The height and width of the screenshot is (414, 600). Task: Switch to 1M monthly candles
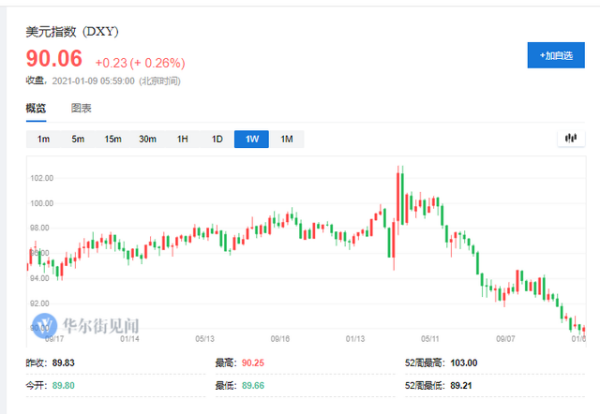click(x=287, y=139)
